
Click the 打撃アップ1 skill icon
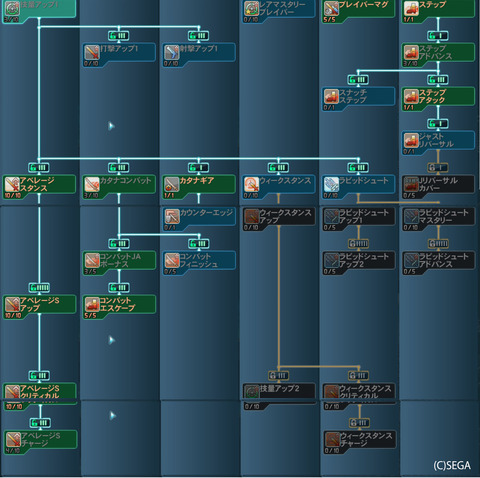point(92,52)
